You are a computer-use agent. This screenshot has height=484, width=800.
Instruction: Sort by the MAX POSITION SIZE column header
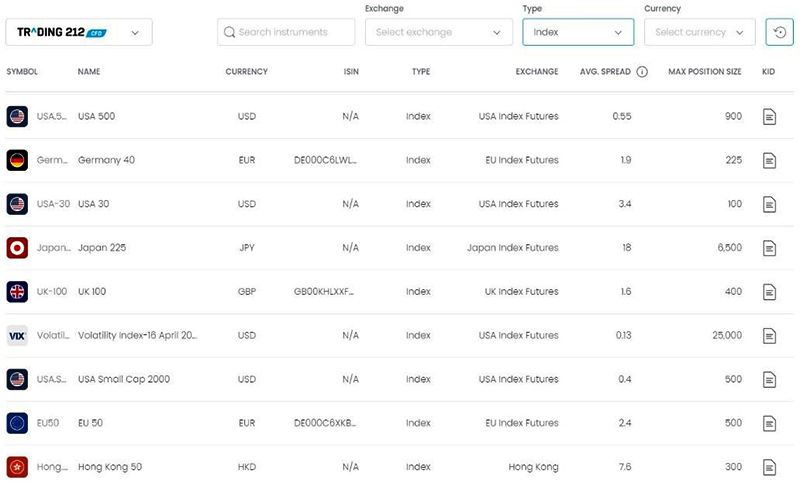705,72
